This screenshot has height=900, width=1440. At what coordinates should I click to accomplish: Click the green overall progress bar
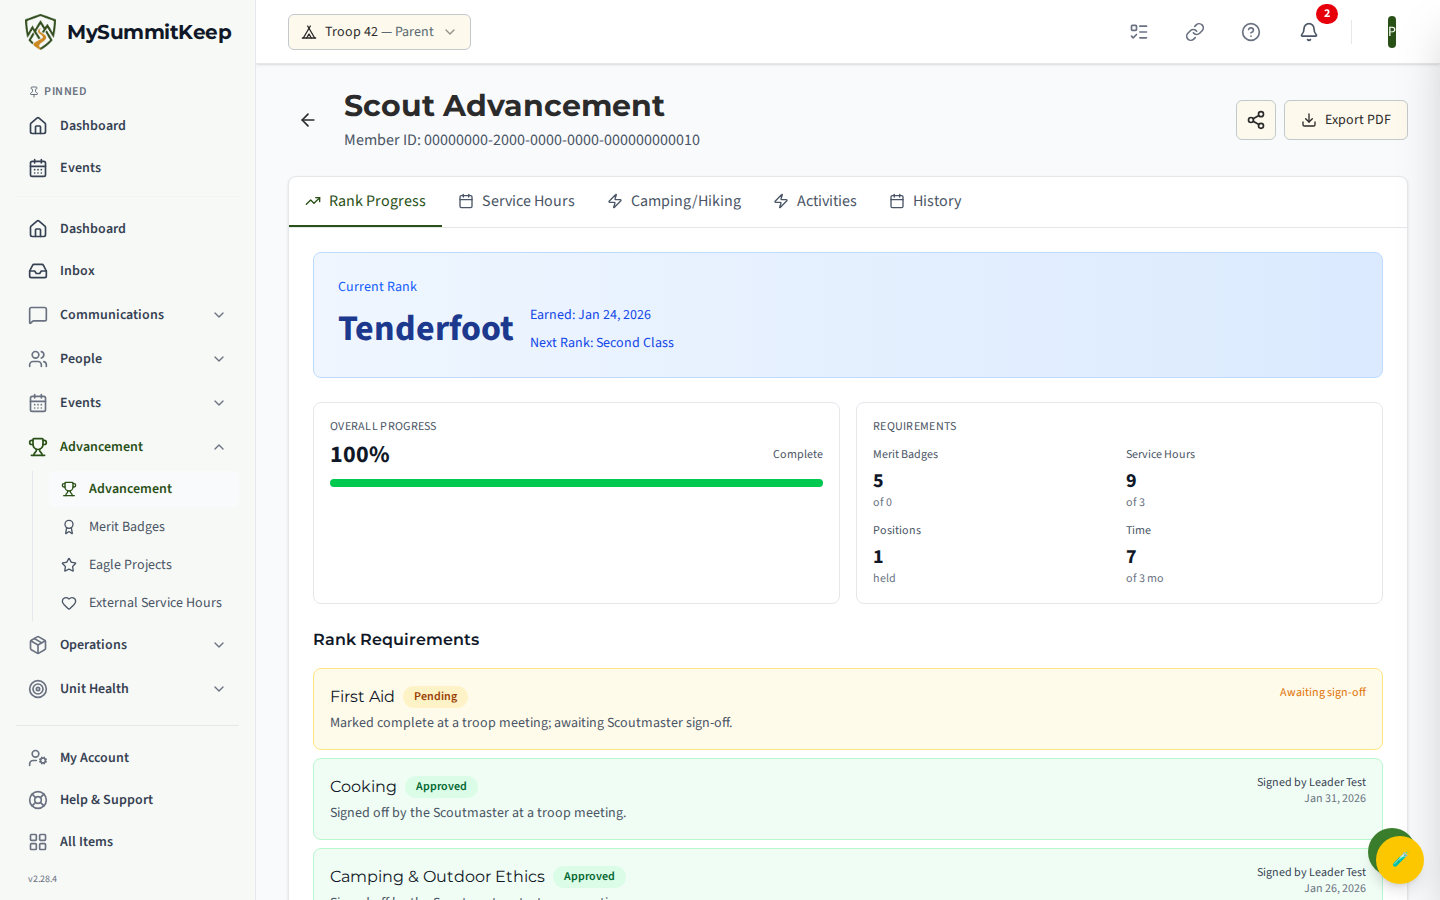tap(576, 483)
